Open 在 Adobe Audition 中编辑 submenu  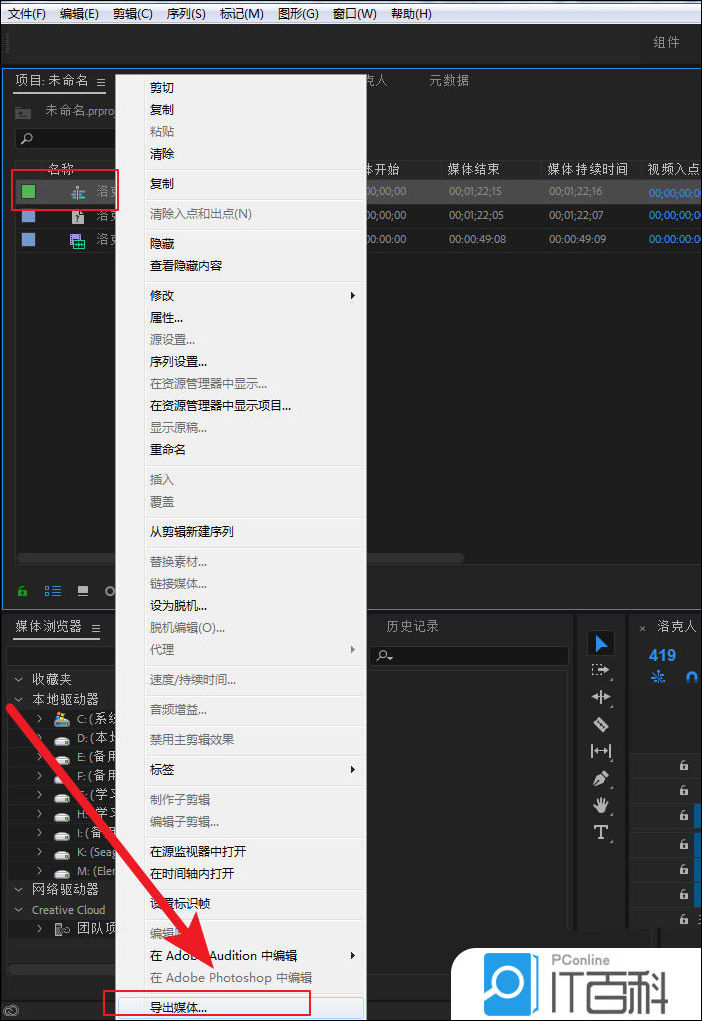[253, 956]
